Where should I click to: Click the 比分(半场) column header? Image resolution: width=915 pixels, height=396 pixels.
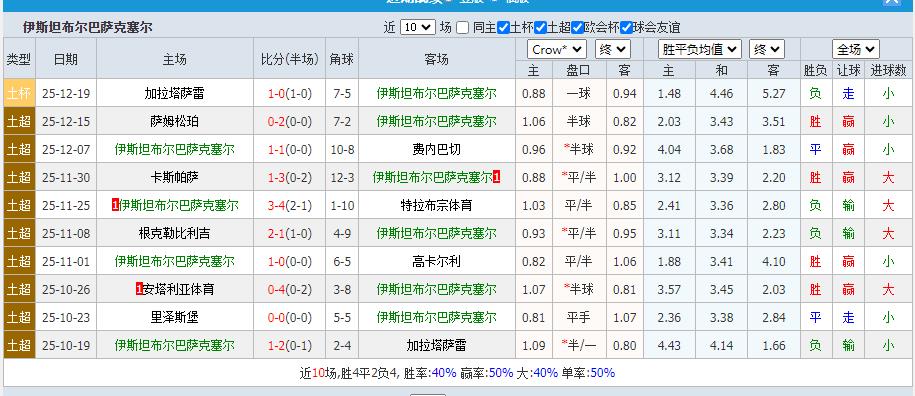[x=290, y=59]
